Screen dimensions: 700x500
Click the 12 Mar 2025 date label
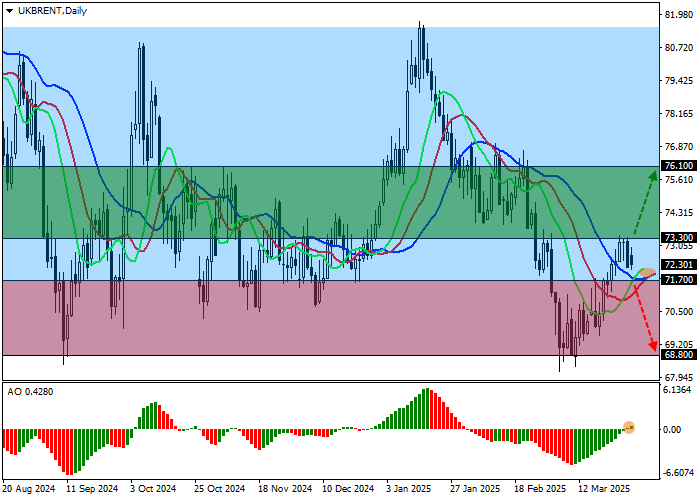pyautogui.click(x=605, y=490)
